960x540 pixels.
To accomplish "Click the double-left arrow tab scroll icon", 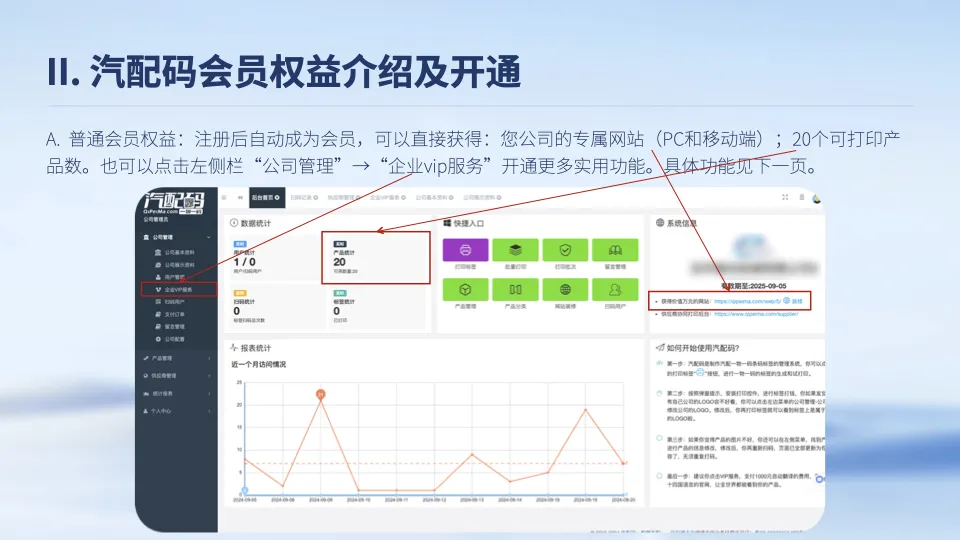I will [x=240, y=197].
